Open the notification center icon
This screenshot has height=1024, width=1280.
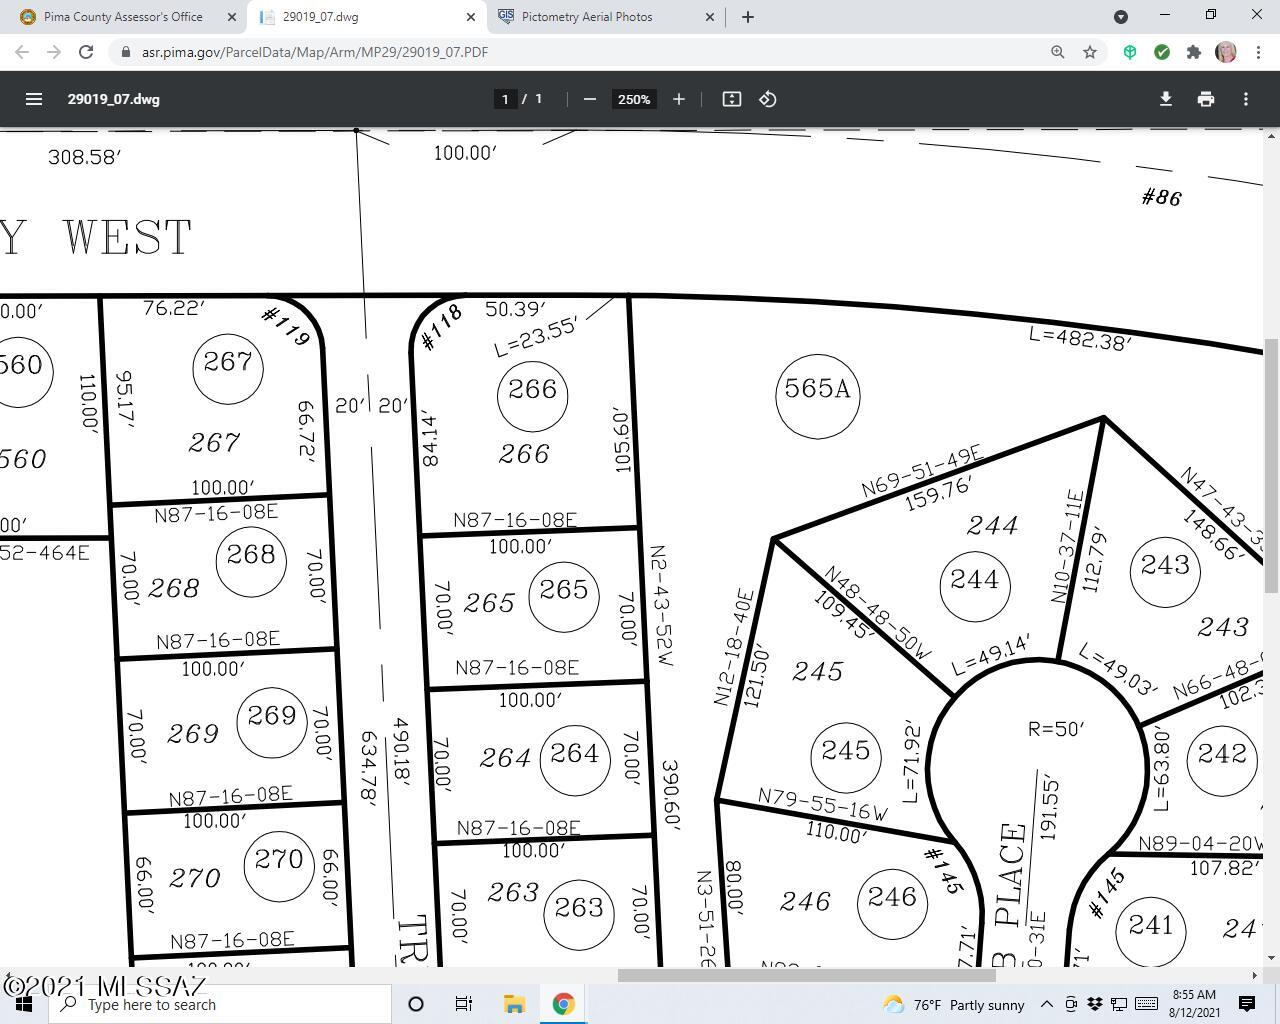[x=1247, y=1004]
